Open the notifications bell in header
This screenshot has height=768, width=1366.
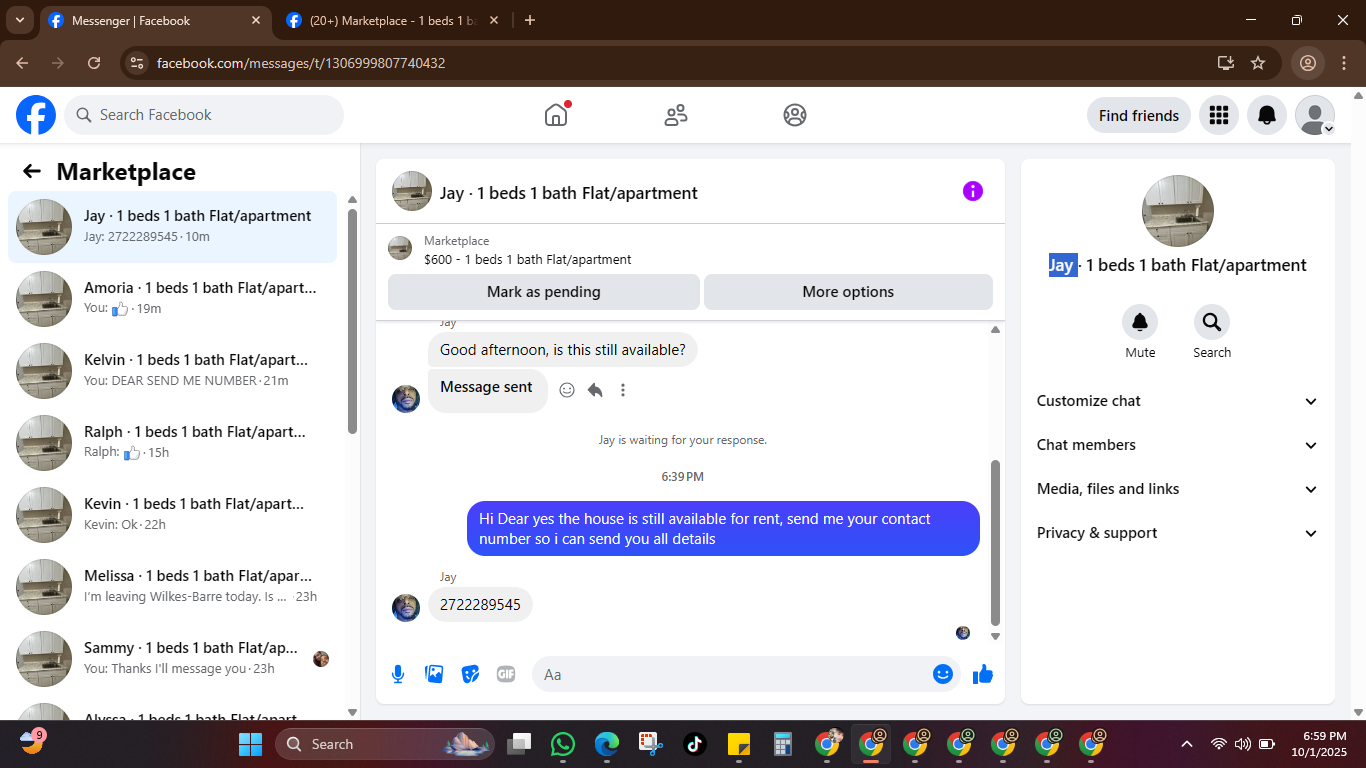pos(1267,115)
